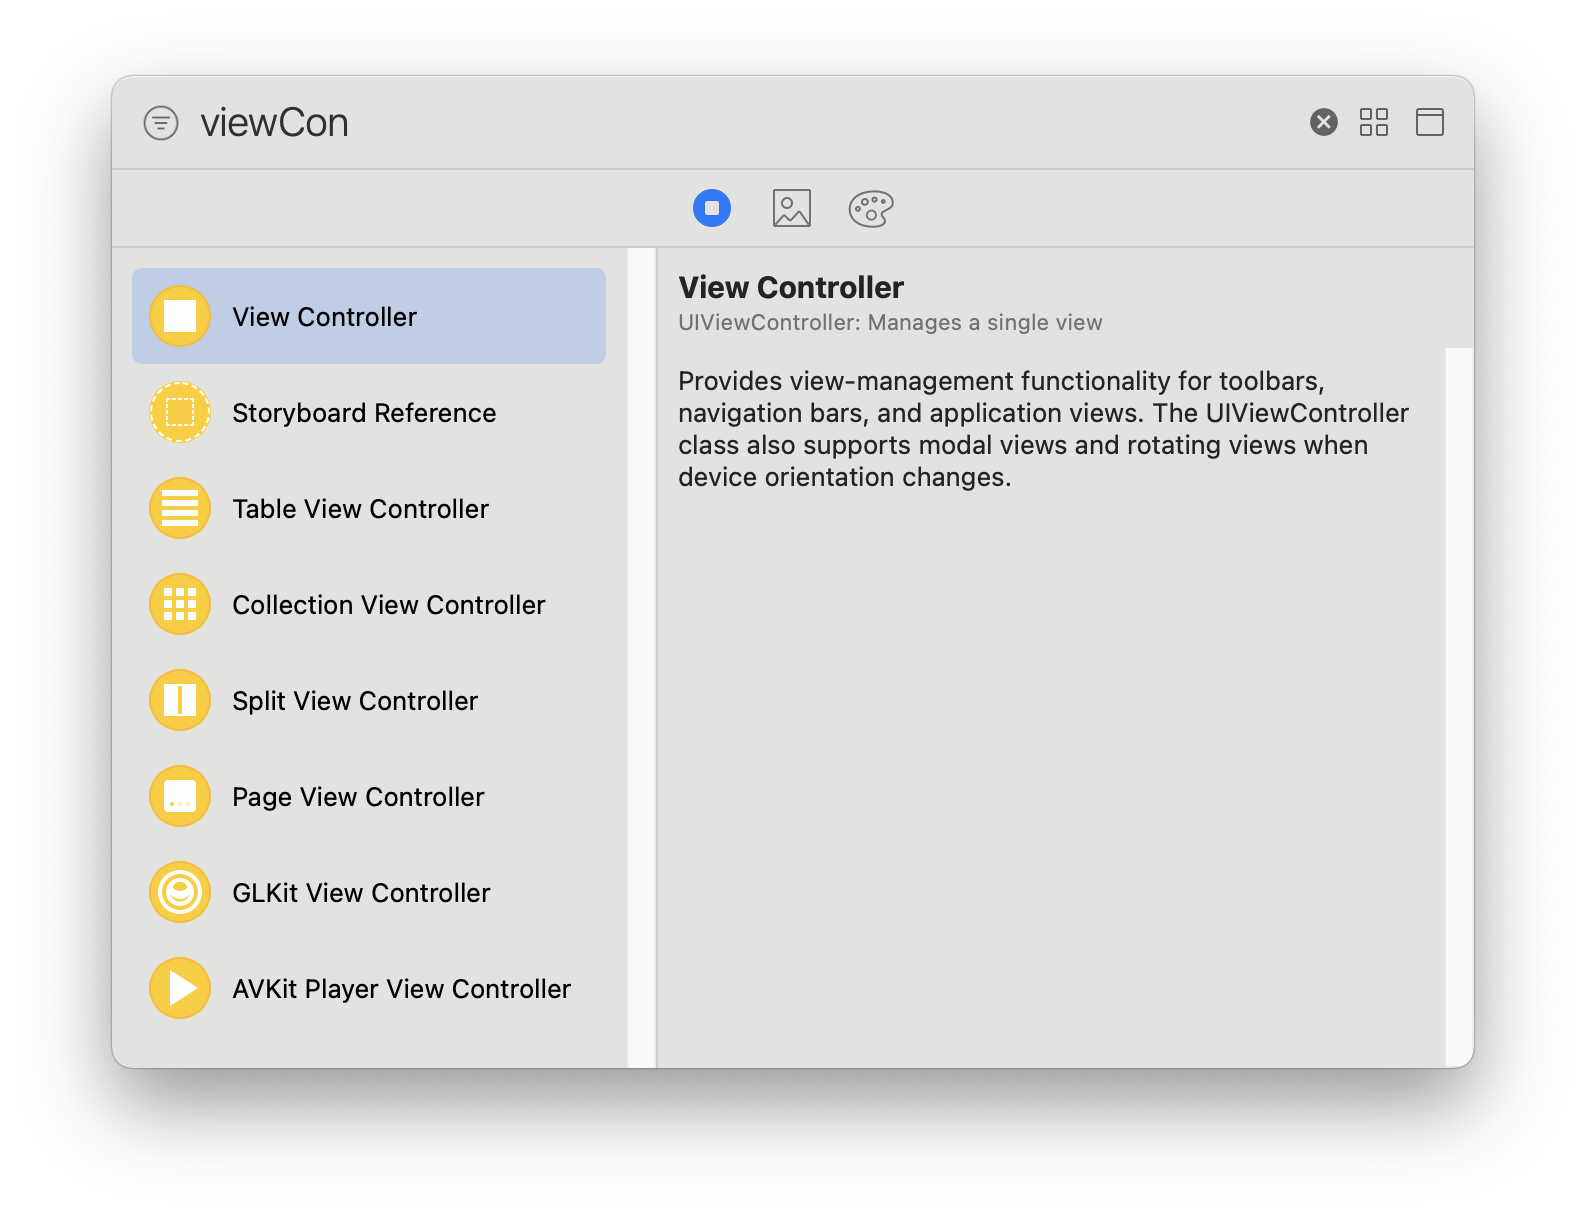Switch to icon grid view
1586x1216 pixels.
point(1373,122)
